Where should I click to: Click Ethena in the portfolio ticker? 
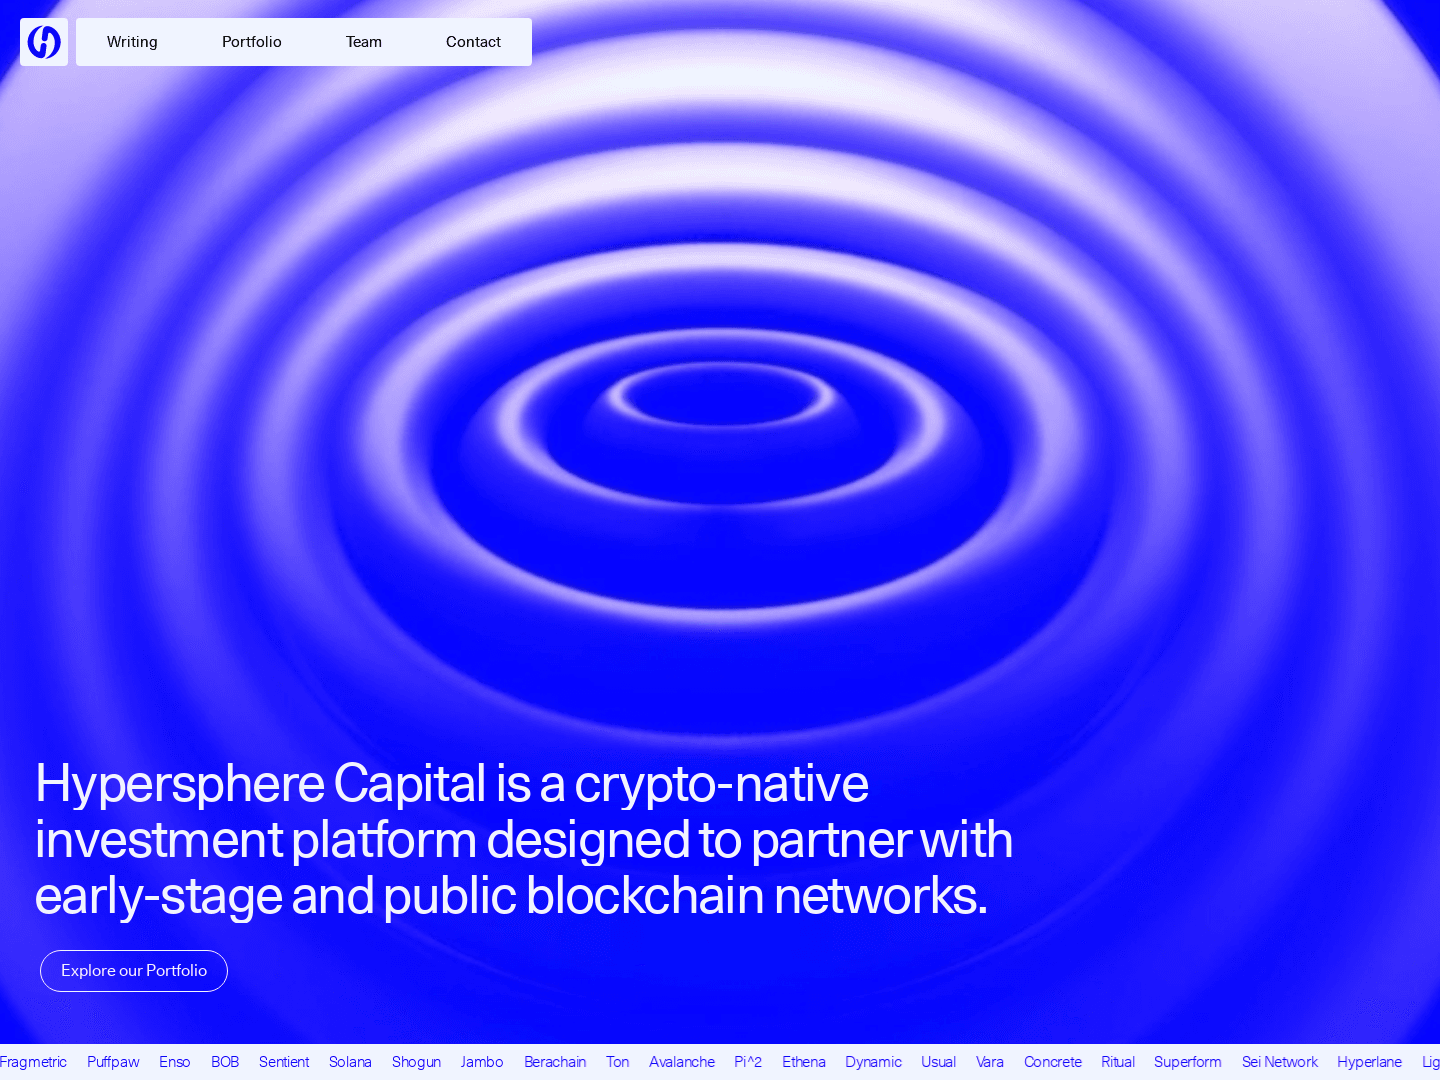(804, 1062)
